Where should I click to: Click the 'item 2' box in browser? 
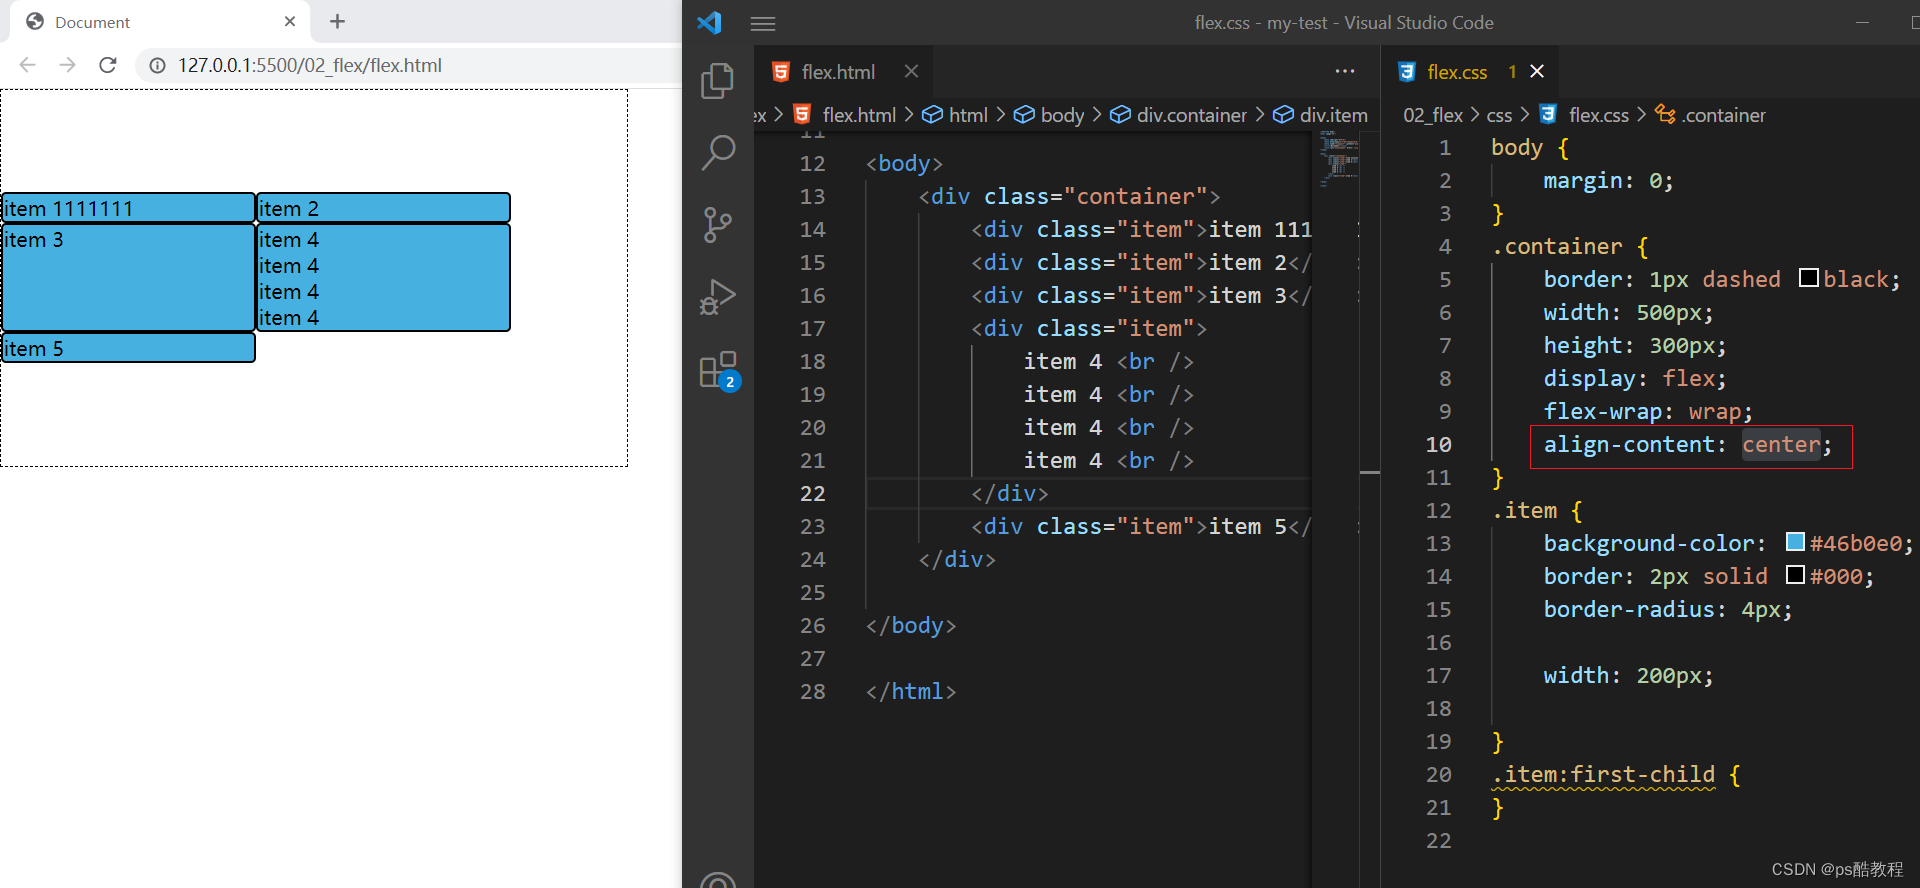pyautogui.click(x=383, y=208)
